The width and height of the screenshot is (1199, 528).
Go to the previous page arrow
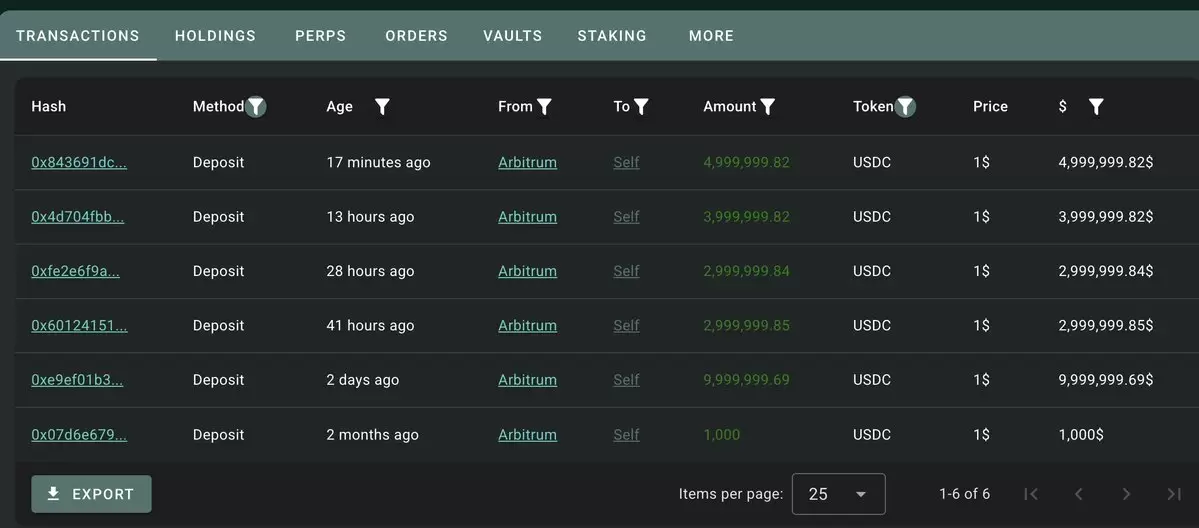1079,494
